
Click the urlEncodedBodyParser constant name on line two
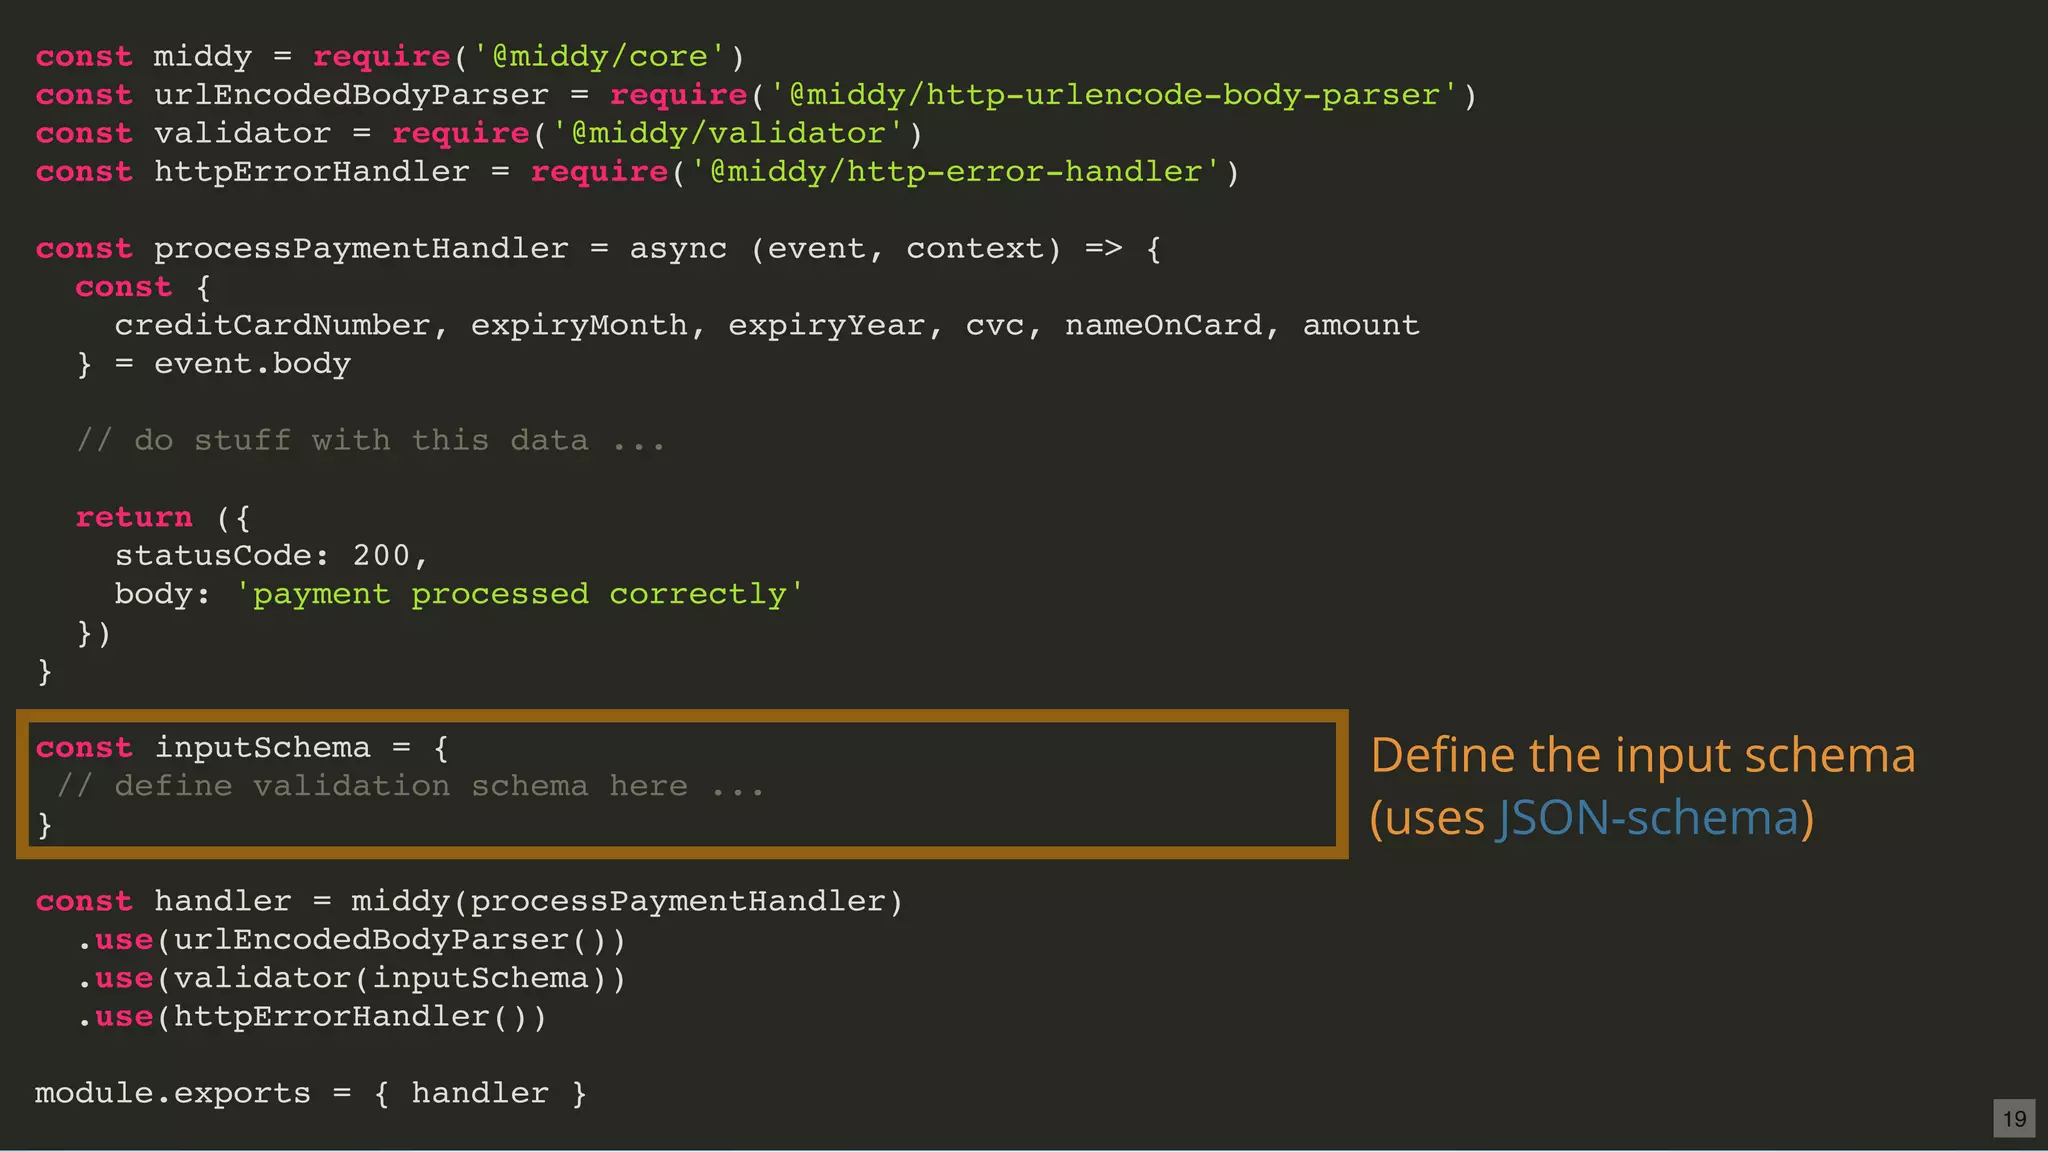[351, 95]
